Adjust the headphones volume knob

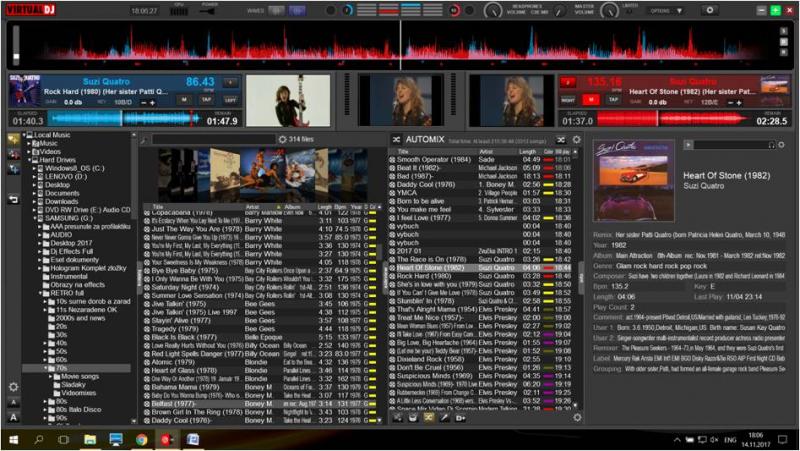pos(492,10)
